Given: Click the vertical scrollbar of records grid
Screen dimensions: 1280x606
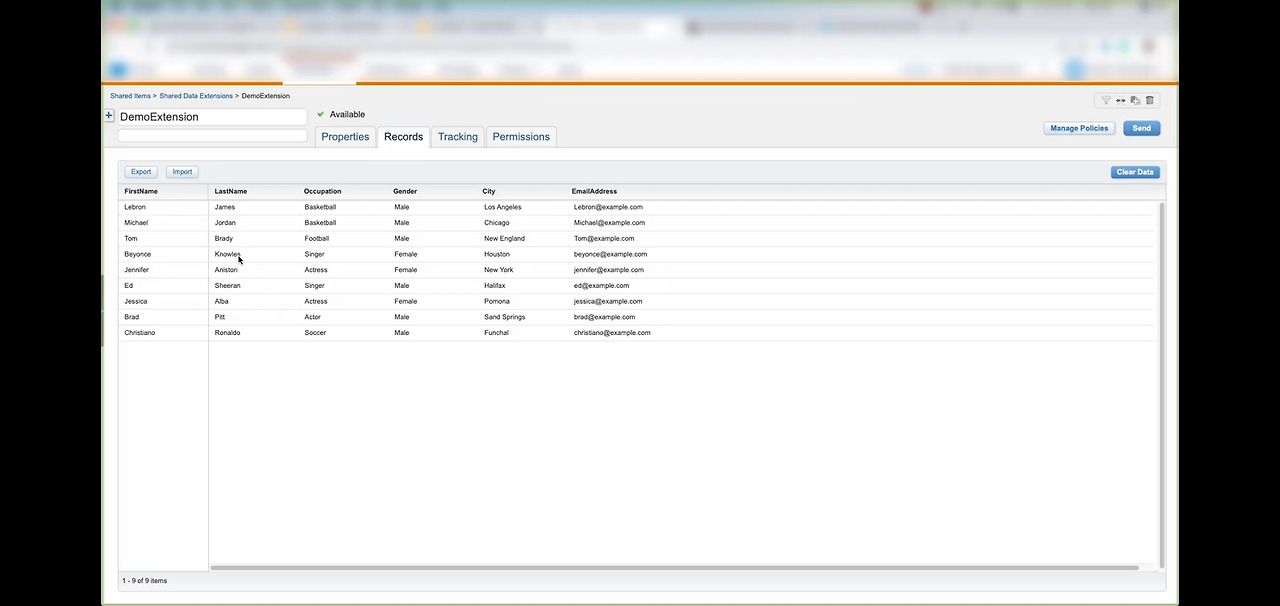Looking at the screenshot, I should pyautogui.click(x=1162, y=383).
